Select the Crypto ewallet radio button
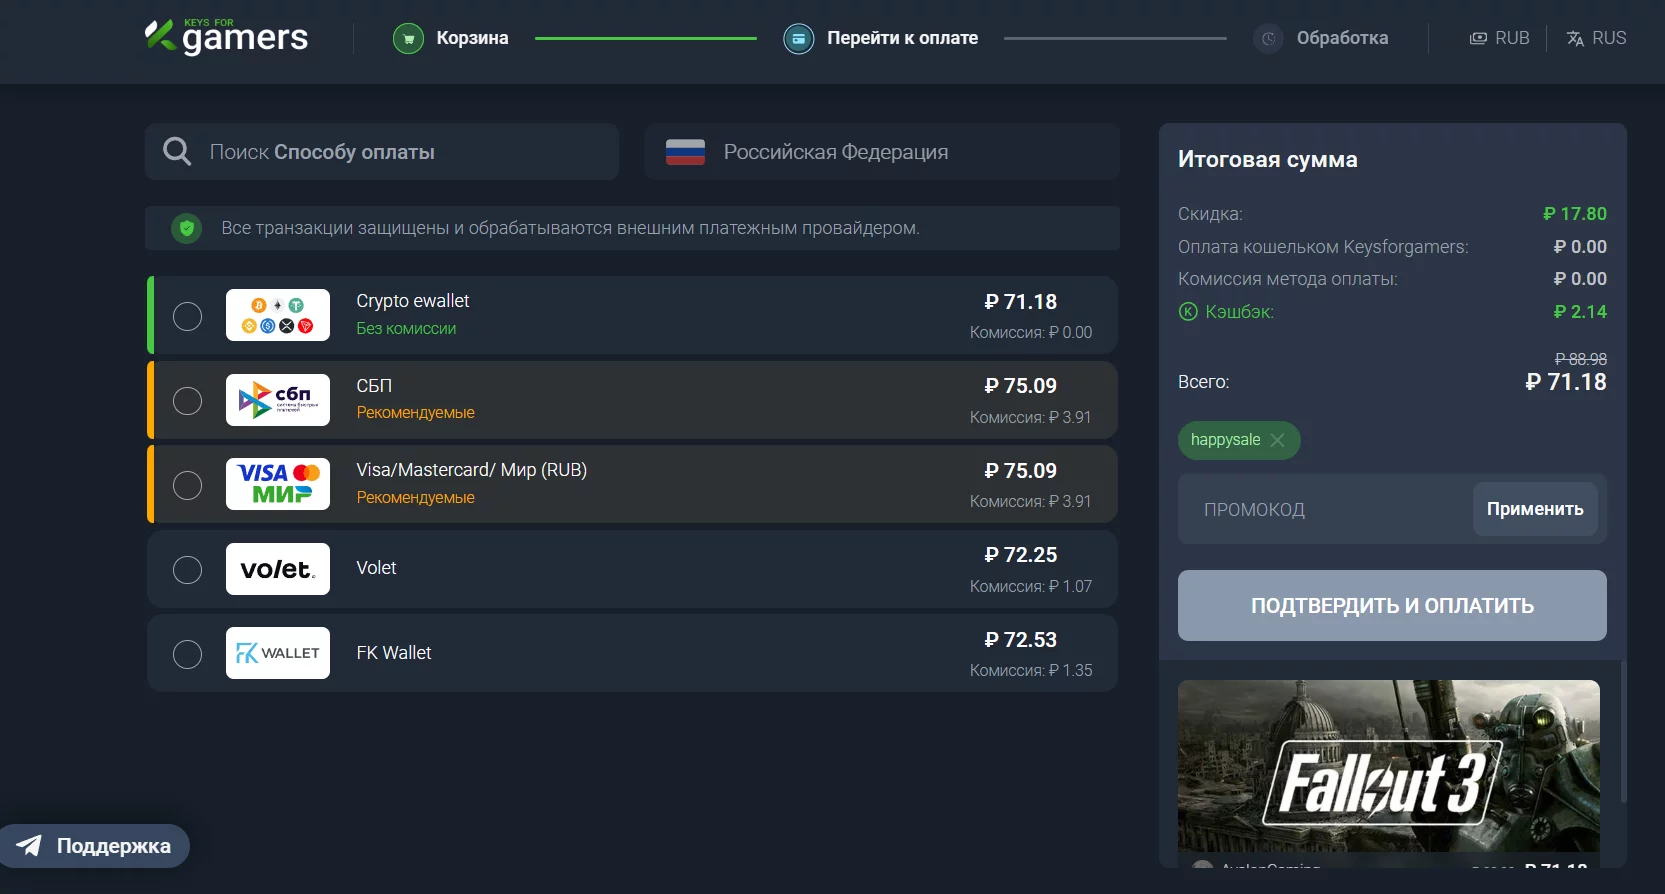The height and width of the screenshot is (894, 1665). point(187,316)
